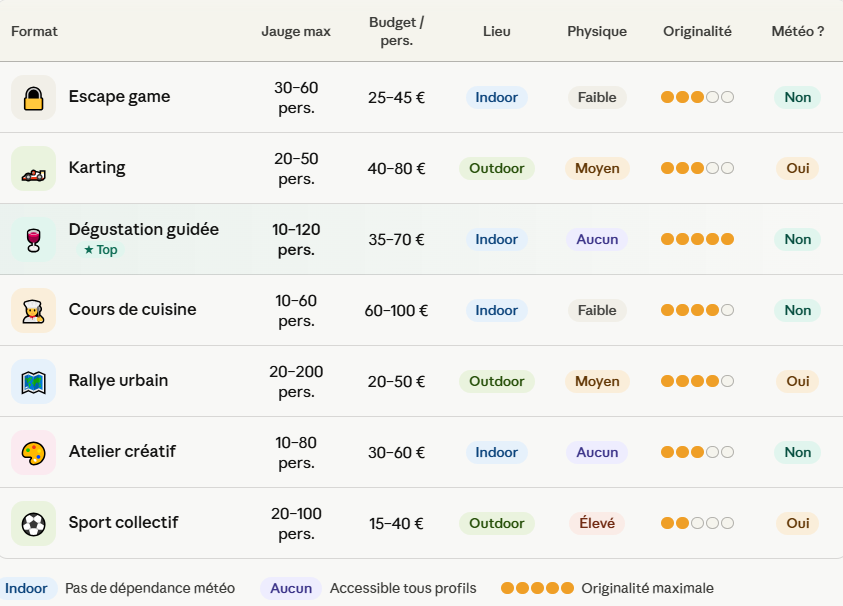Select the Indoor legend badge at bottom

(x=26, y=588)
